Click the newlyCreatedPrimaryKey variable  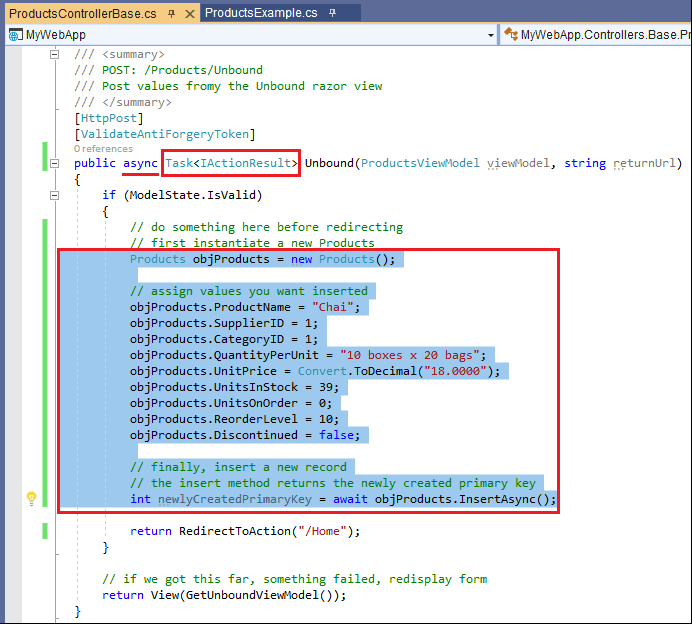[234, 499]
